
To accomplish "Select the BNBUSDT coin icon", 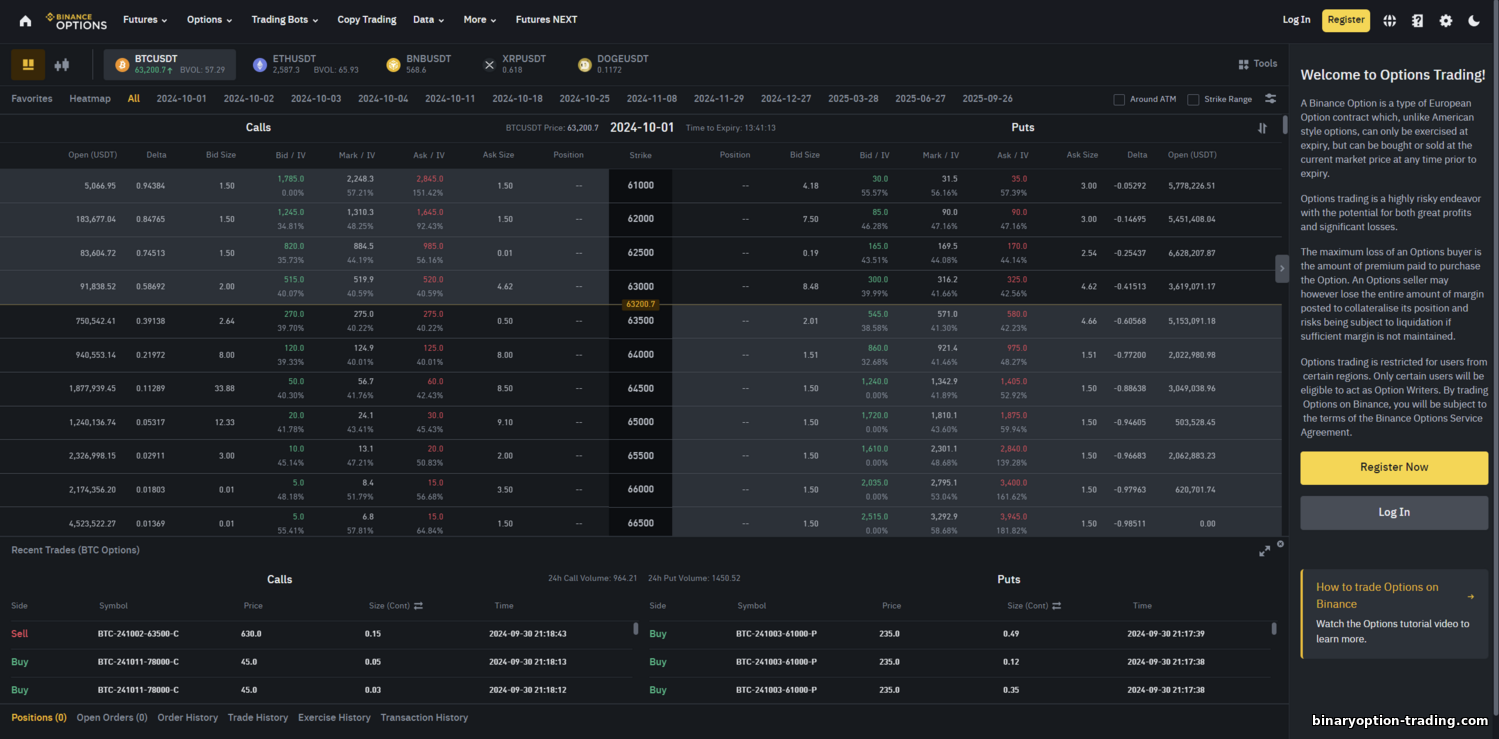I will 393,65.
